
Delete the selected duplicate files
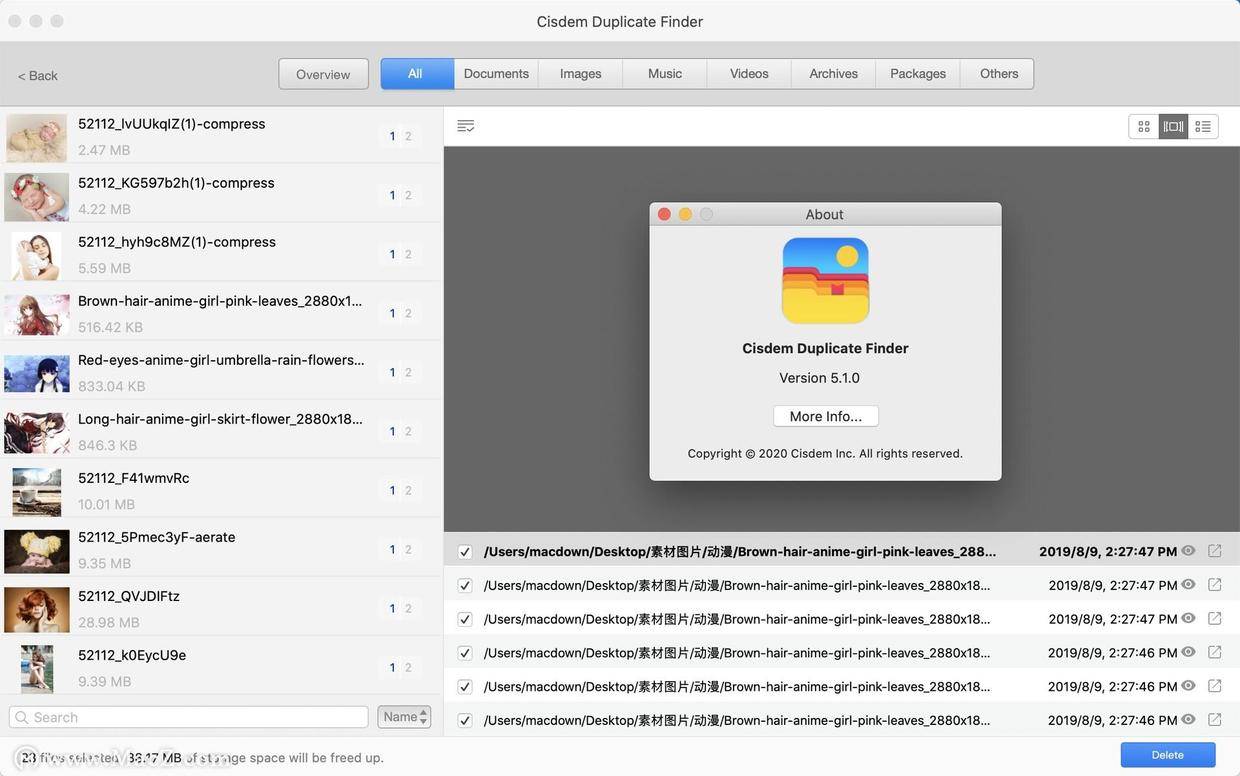point(1168,755)
